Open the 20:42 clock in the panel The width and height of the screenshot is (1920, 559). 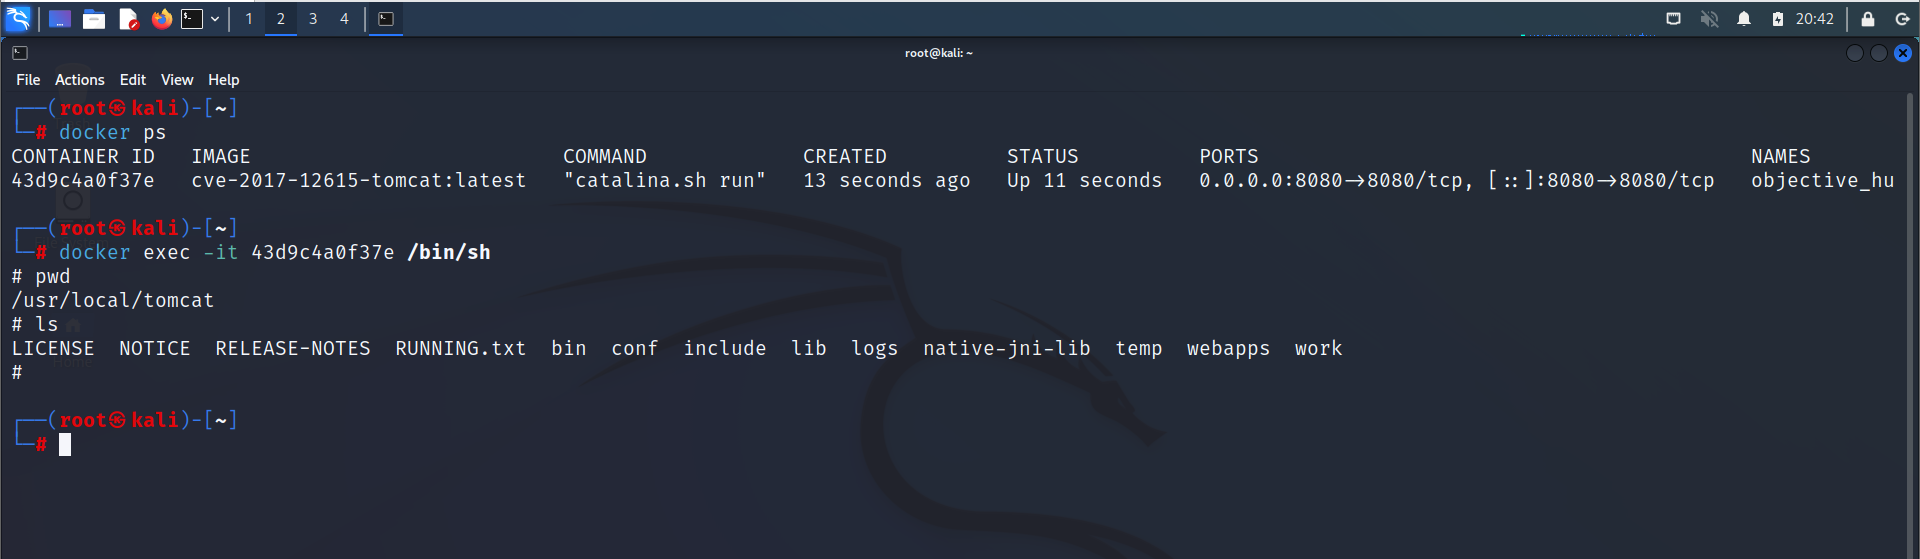tap(1815, 19)
